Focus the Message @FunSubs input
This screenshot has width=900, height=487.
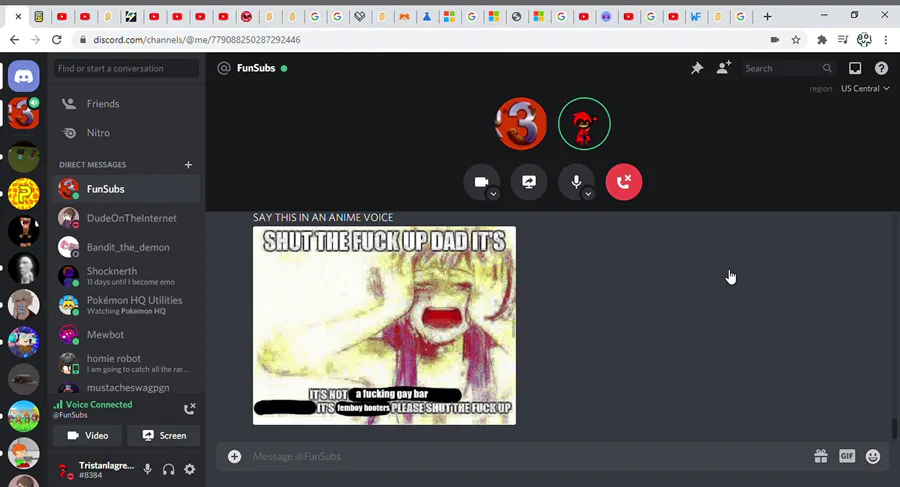pos(528,457)
